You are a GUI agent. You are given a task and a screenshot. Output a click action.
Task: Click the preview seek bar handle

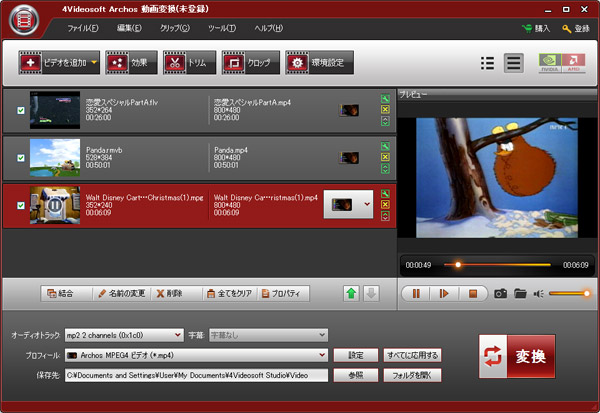(458, 264)
